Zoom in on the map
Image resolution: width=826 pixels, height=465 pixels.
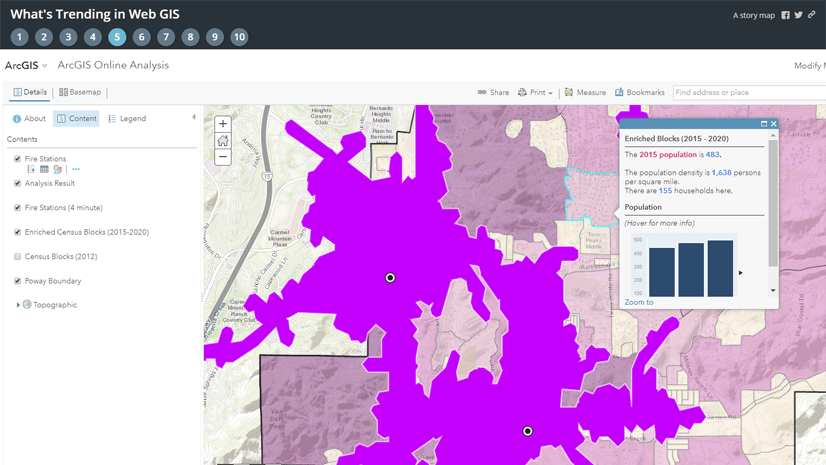tap(223, 124)
